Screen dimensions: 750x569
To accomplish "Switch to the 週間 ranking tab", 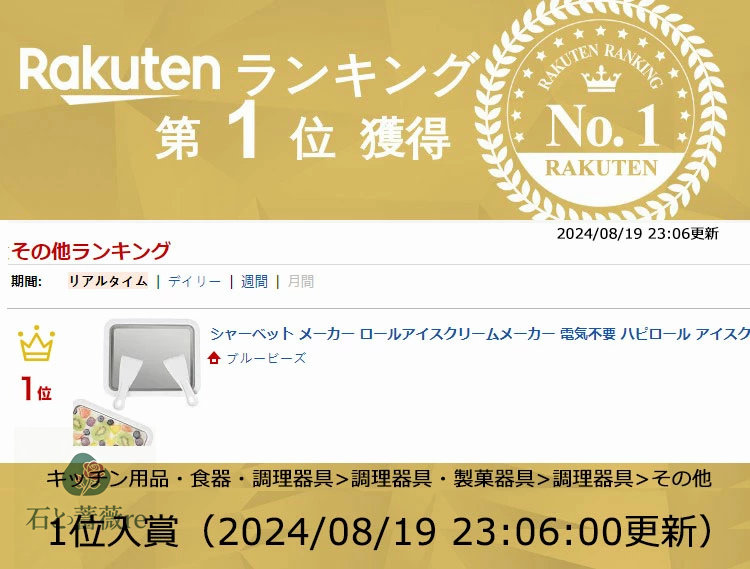I will 254,282.
